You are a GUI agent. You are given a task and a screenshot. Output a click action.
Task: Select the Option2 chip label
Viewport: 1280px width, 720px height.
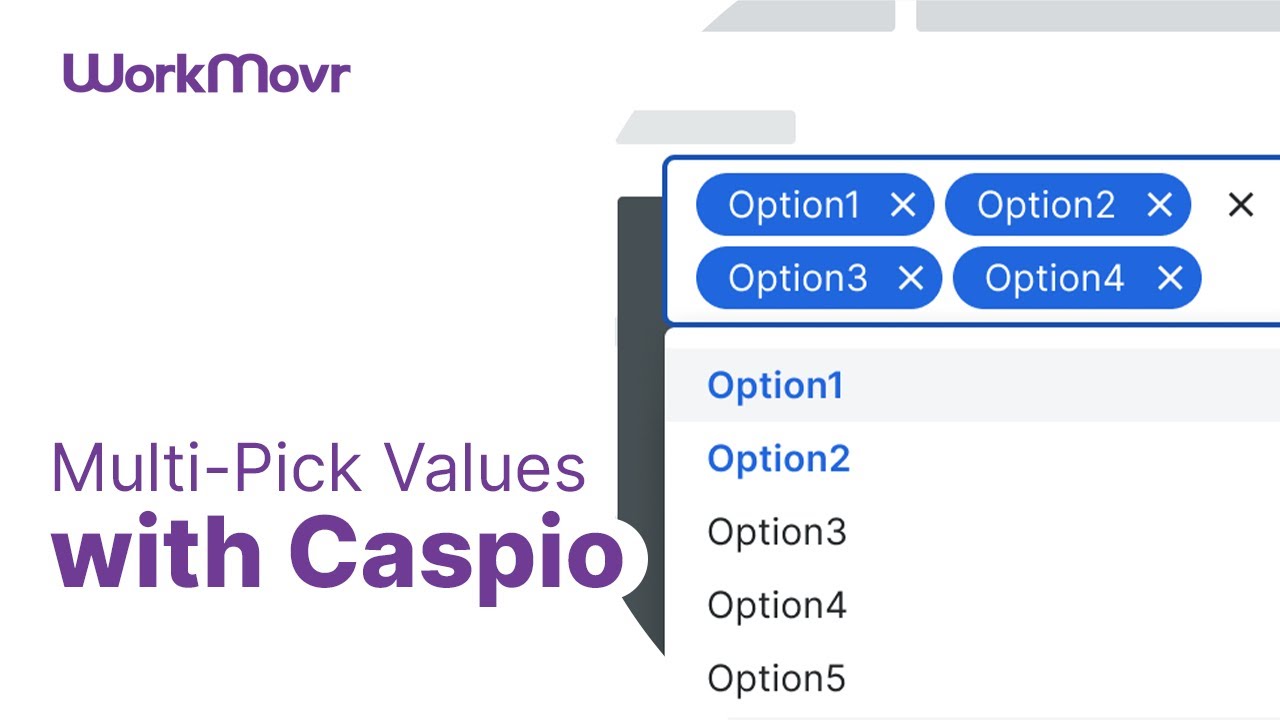(1045, 205)
